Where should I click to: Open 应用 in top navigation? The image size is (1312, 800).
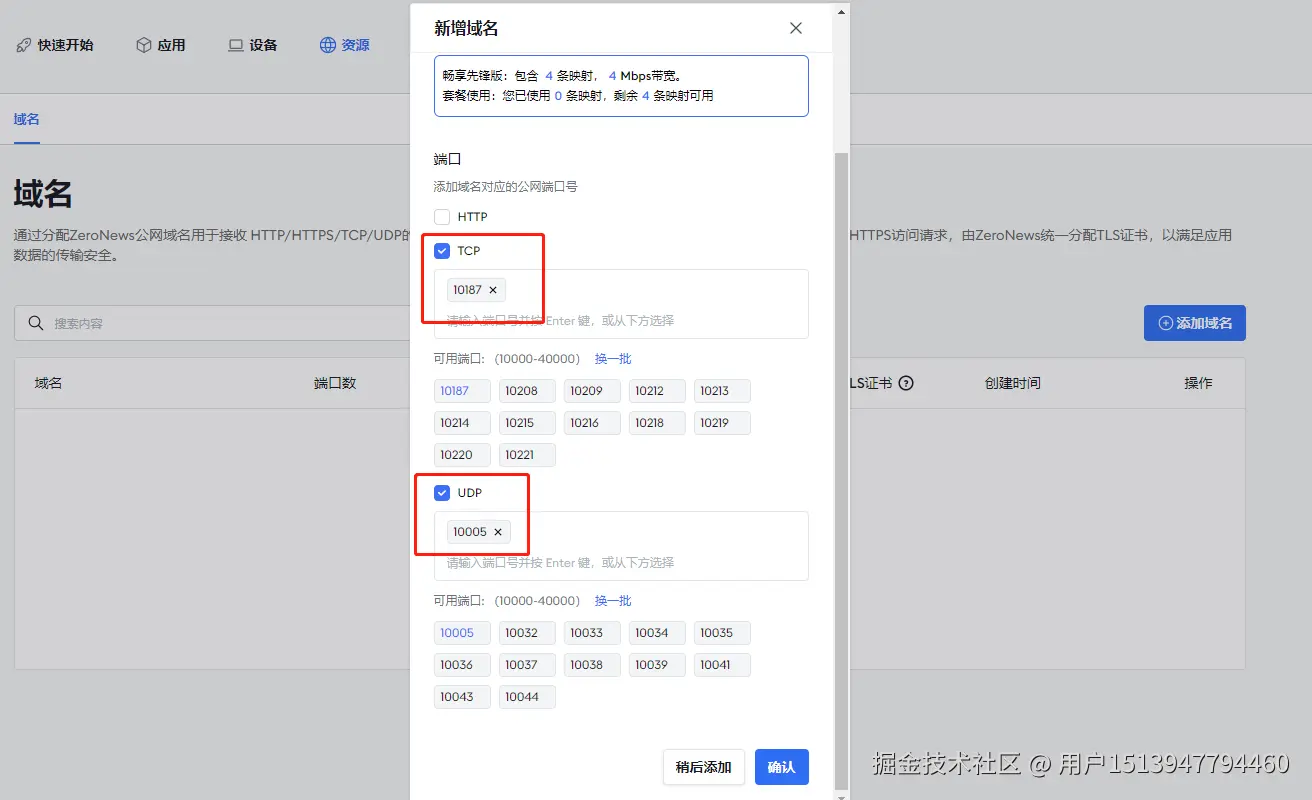[x=161, y=45]
